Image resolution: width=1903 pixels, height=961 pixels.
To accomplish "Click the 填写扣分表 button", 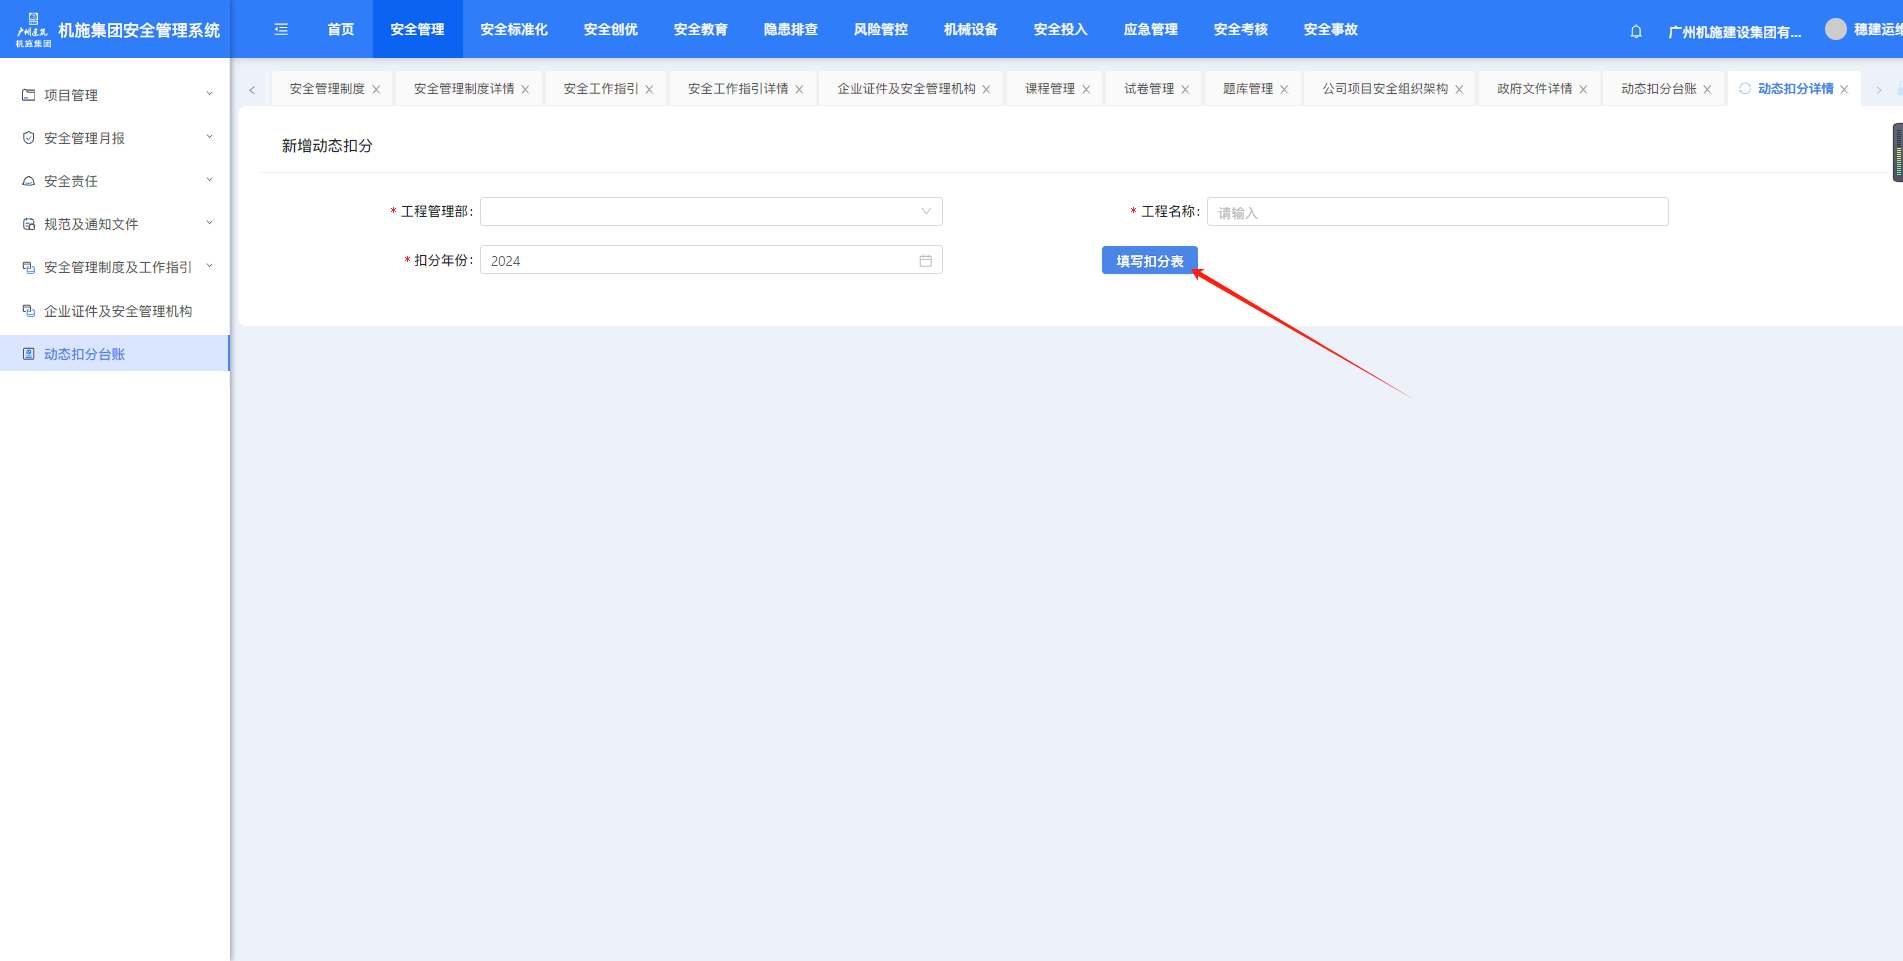I will tap(1149, 261).
